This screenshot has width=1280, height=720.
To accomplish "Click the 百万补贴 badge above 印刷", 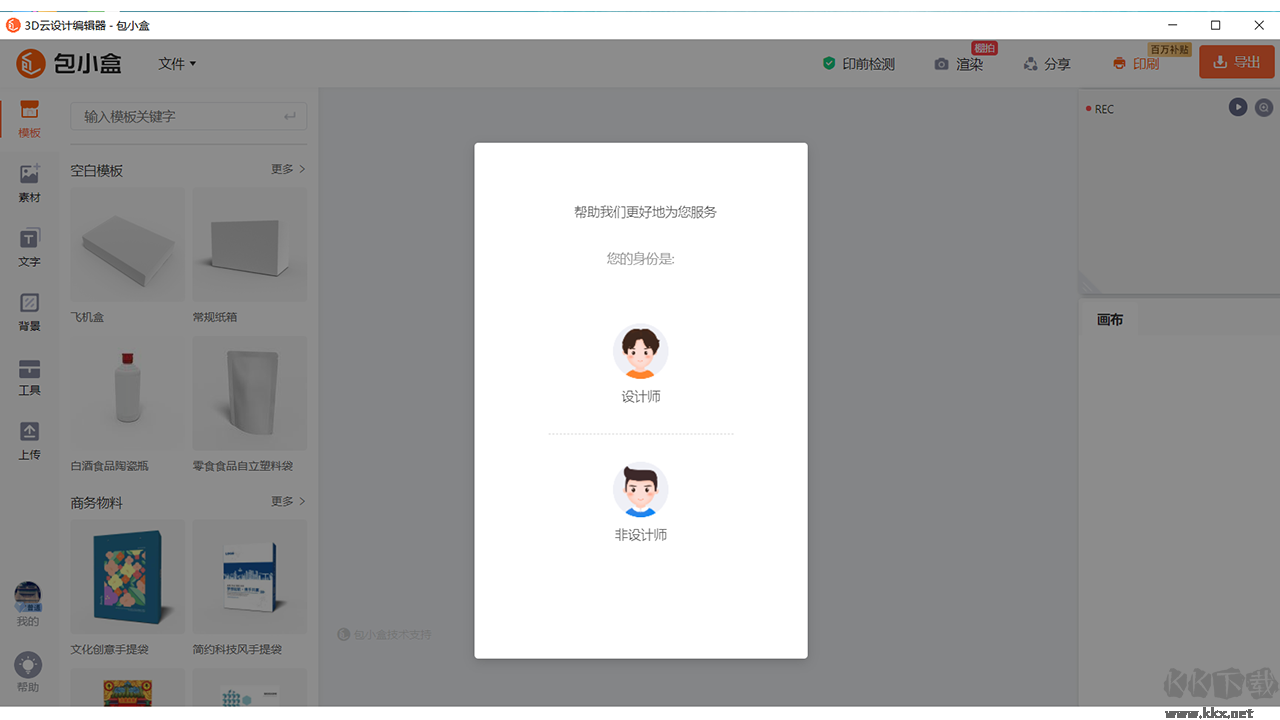I will pyautogui.click(x=1169, y=49).
